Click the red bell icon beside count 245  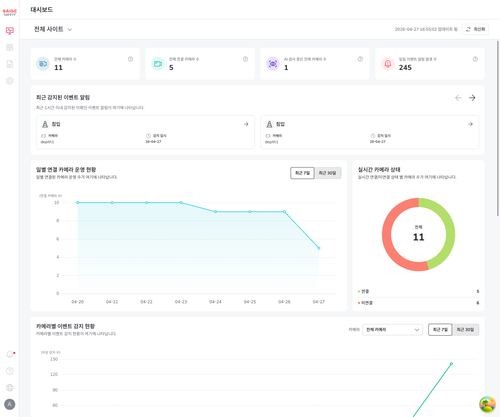pyautogui.click(x=388, y=64)
